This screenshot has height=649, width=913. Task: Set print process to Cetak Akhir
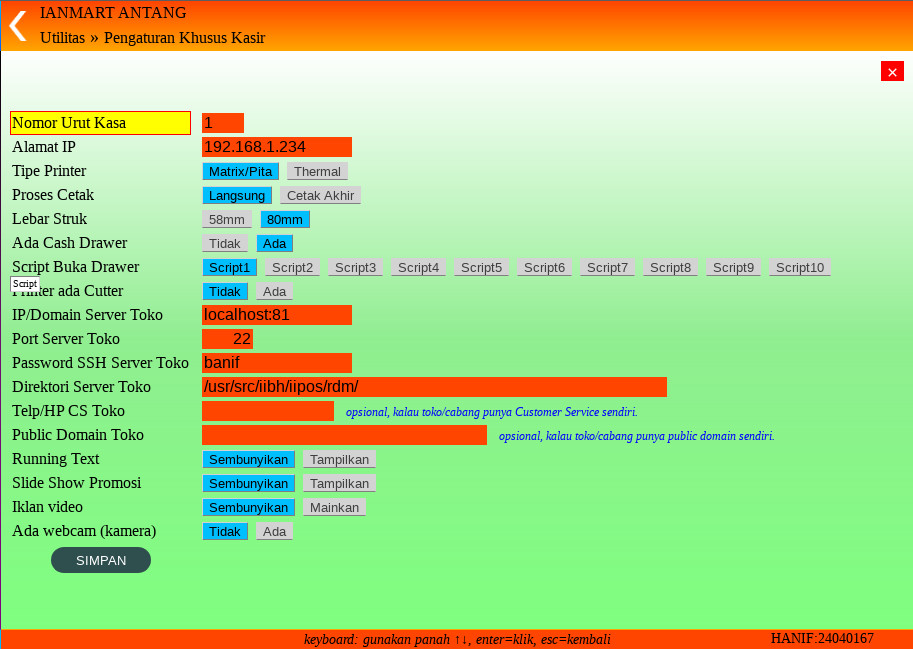320,195
